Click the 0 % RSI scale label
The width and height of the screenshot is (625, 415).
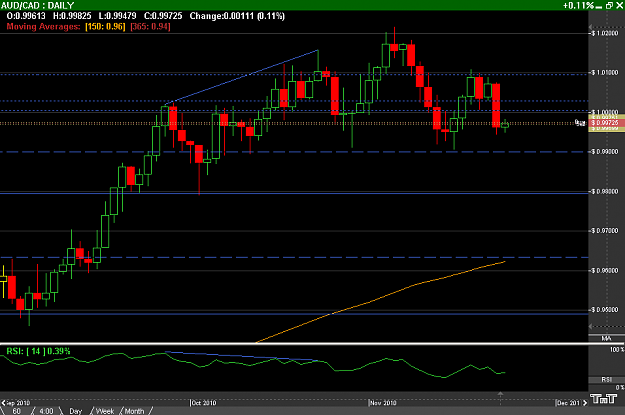pyautogui.click(x=620, y=387)
